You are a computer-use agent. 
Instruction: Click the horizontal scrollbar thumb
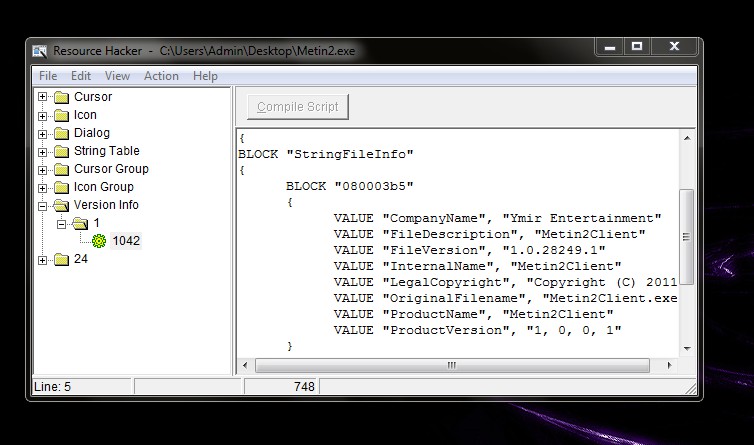[452, 366]
